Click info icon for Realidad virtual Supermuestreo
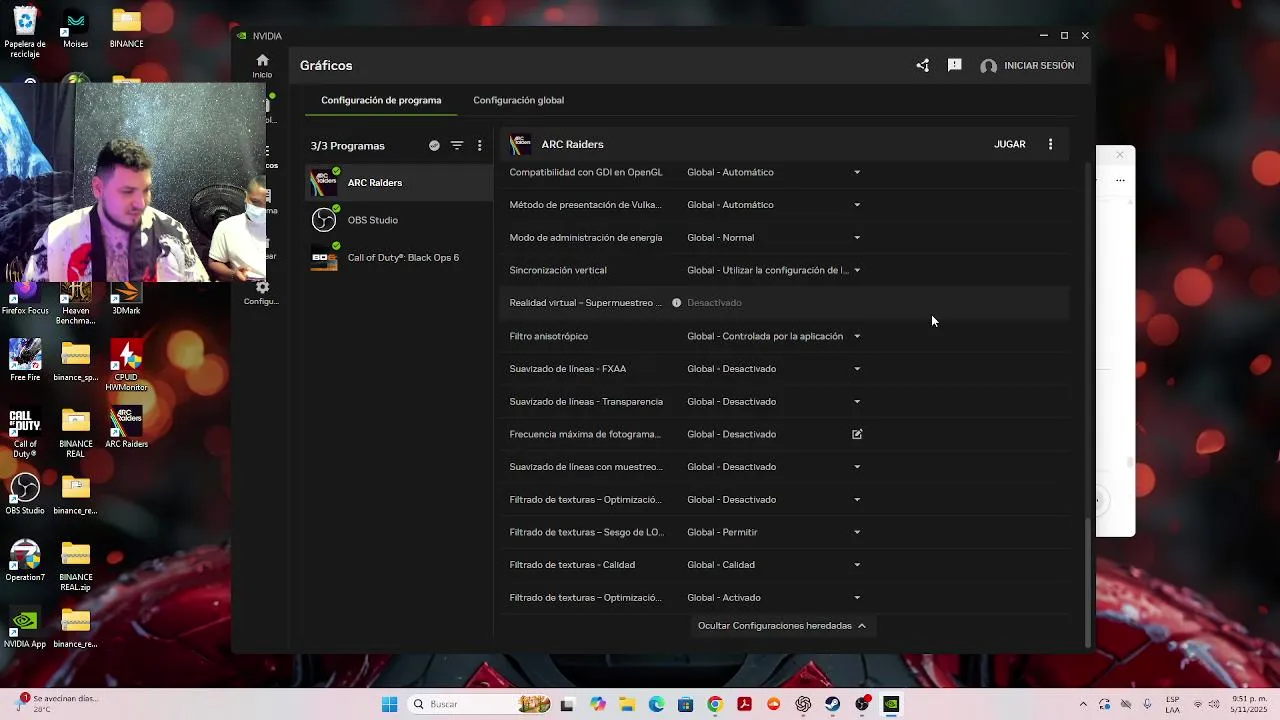The width and height of the screenshot is (1280, 720). point(676,303)
